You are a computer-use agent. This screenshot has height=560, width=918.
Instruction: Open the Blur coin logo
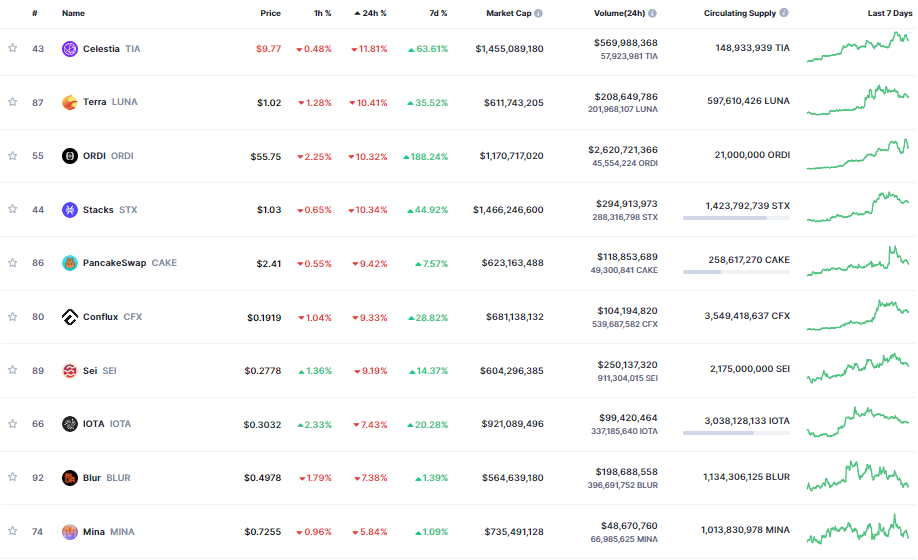70,478
